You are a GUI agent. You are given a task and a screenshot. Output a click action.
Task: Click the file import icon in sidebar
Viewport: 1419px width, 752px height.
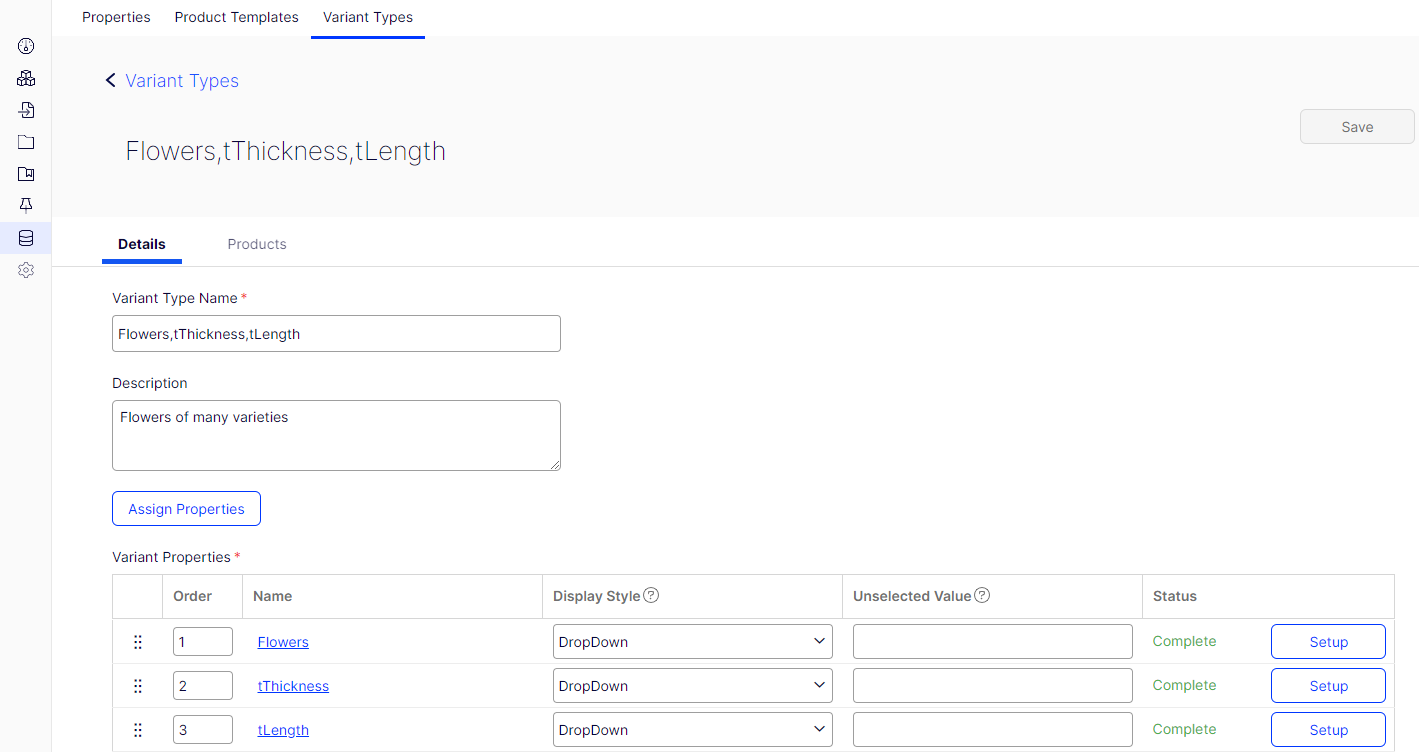tap(26, 110)
